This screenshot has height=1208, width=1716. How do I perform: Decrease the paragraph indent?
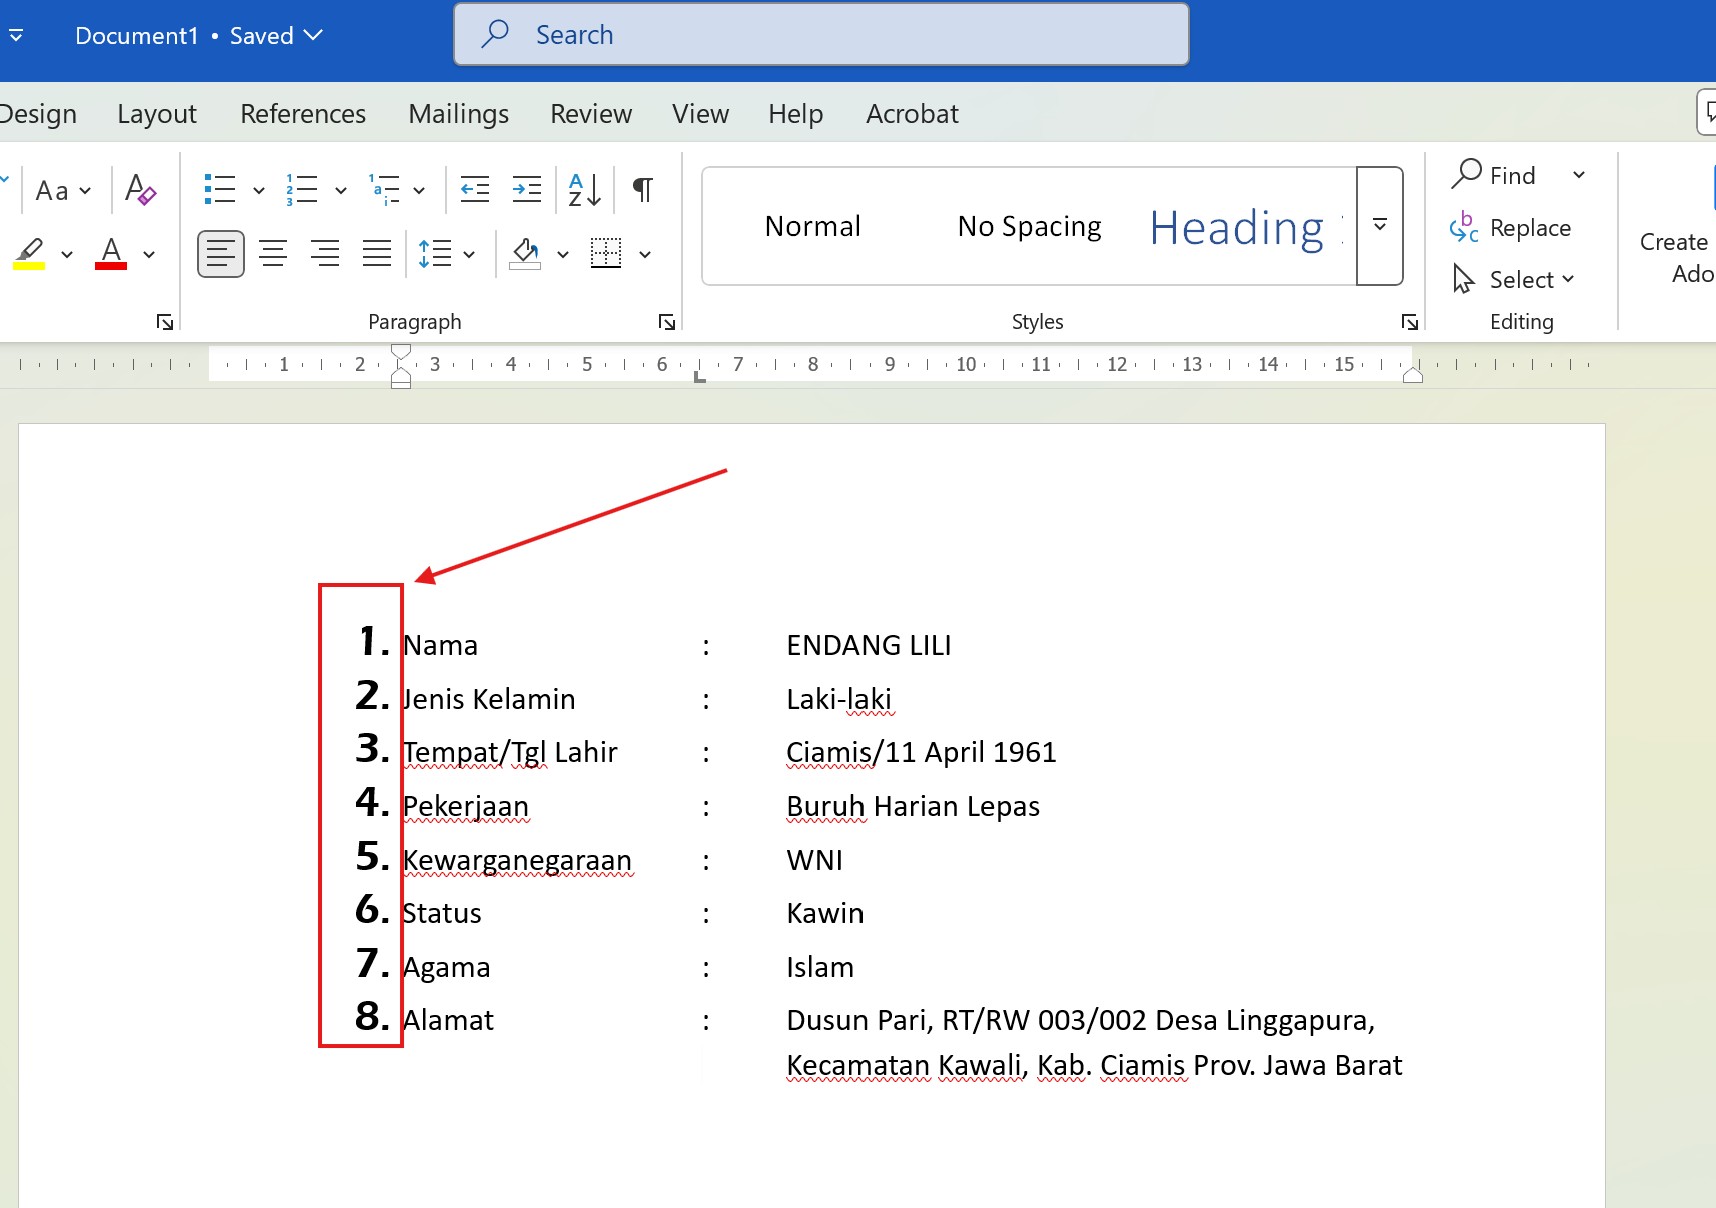point(474,189)
